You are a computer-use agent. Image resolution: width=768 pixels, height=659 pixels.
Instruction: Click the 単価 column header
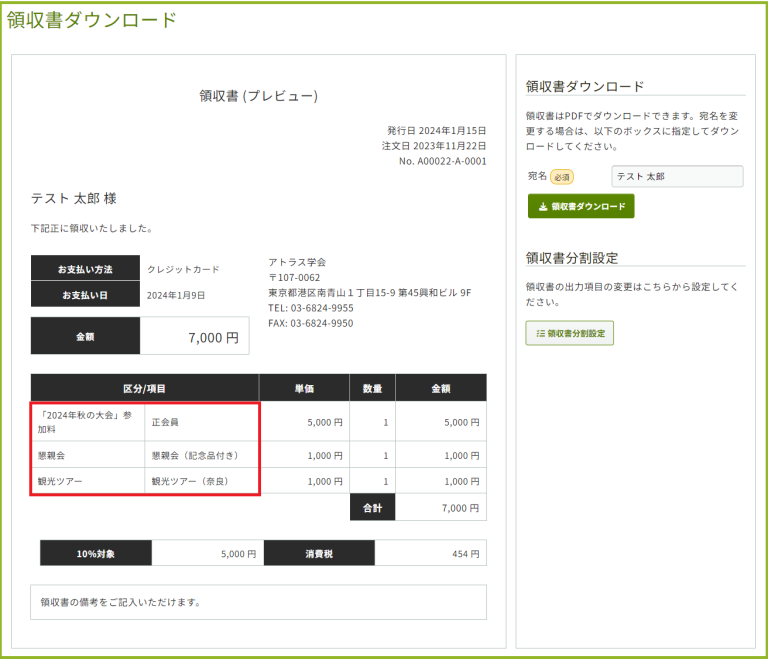[x=304, y=388]
